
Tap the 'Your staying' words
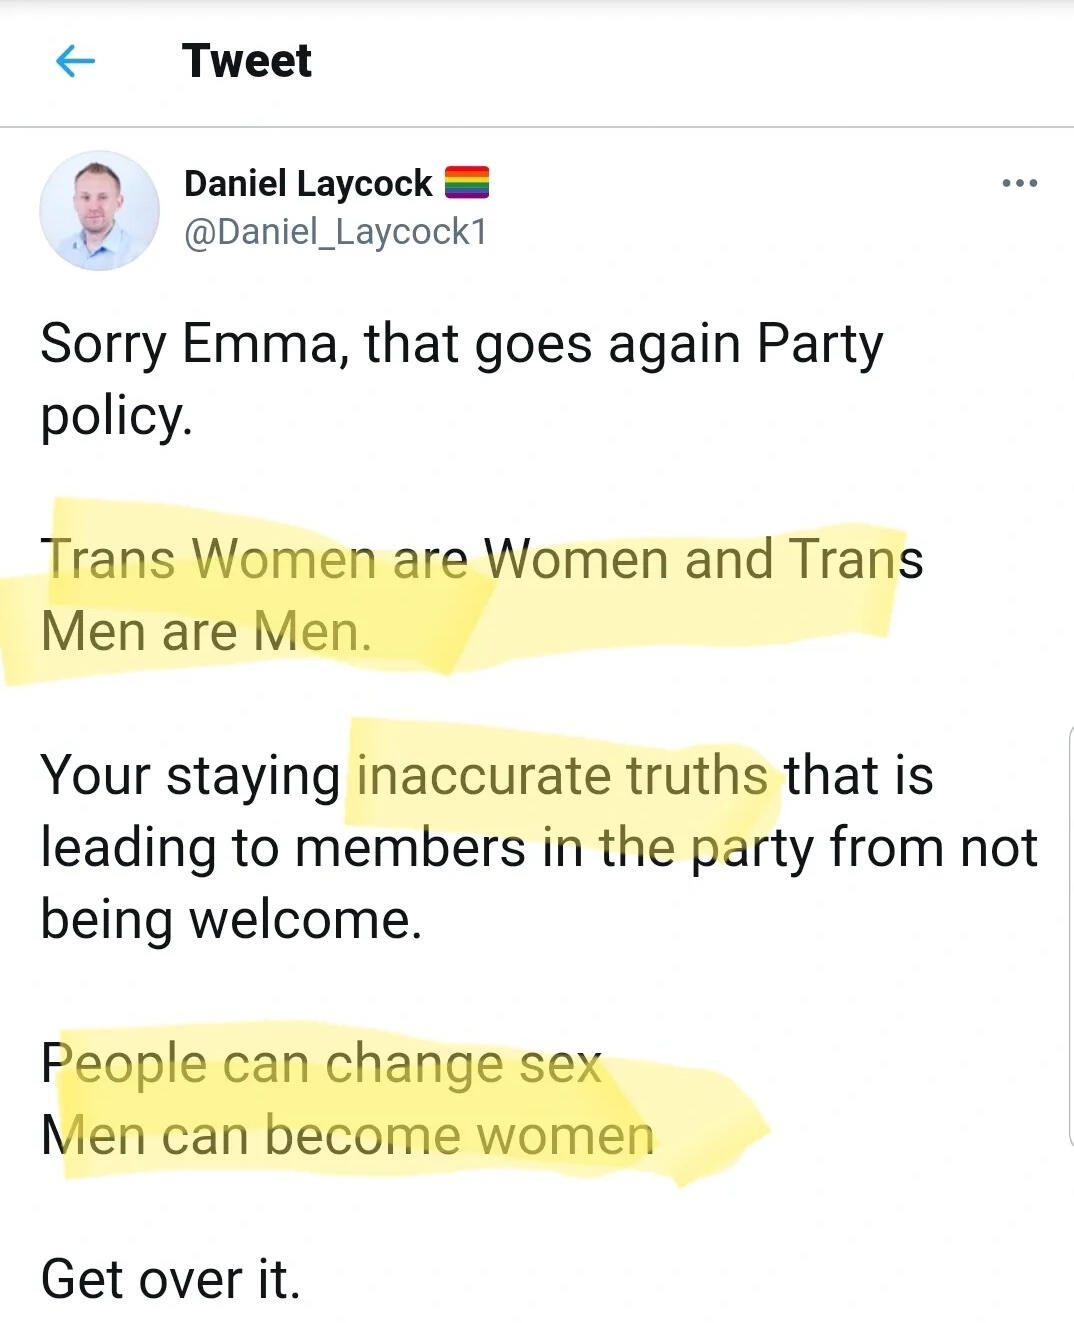[x=189, y=776]
